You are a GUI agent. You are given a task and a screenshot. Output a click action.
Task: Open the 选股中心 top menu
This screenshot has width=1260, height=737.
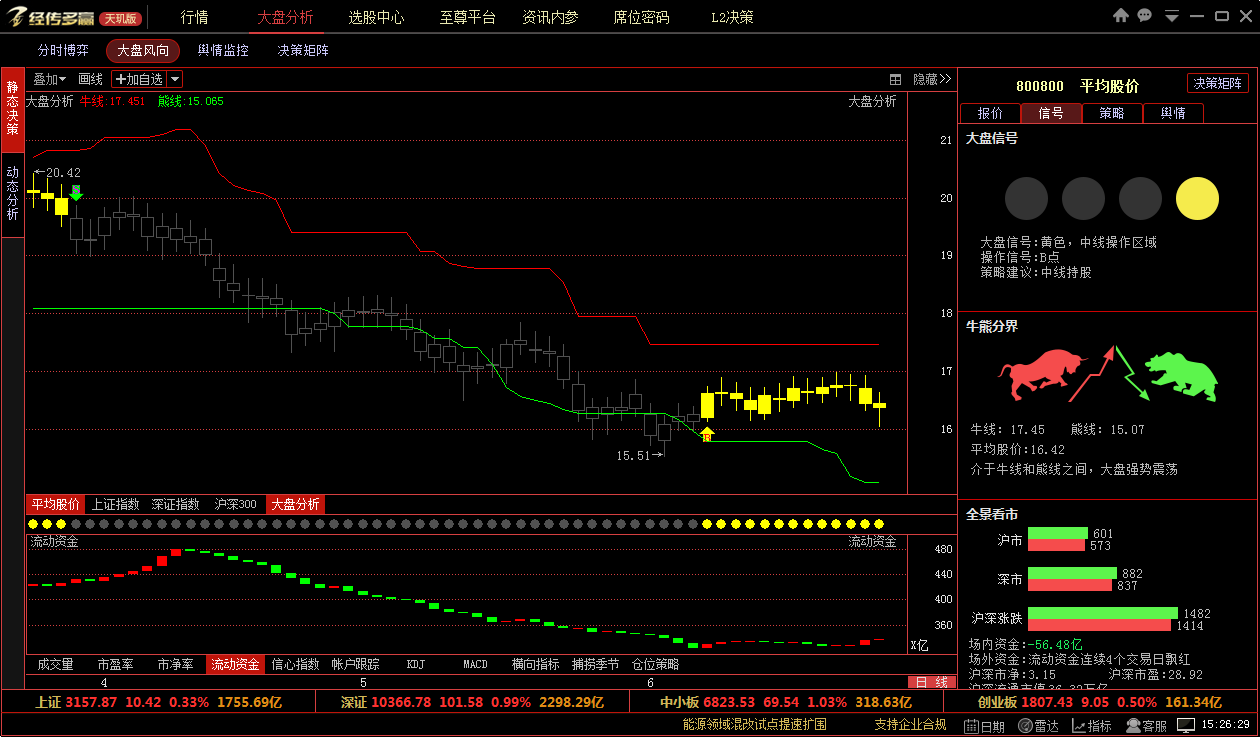(376, 17)
